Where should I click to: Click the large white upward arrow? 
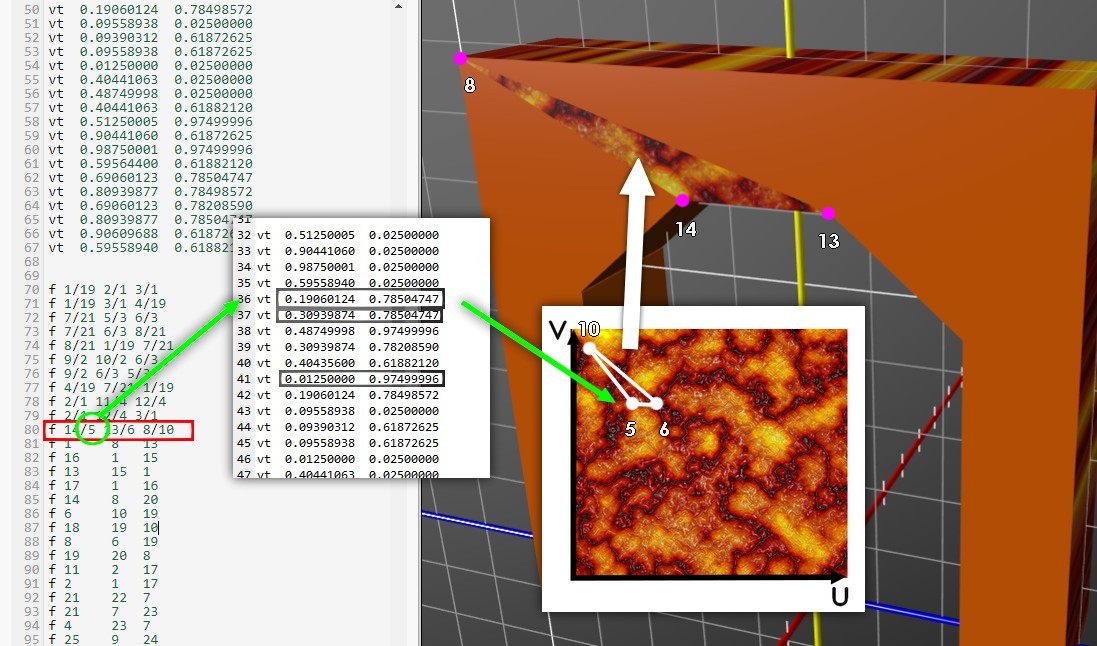click(630, 260)
